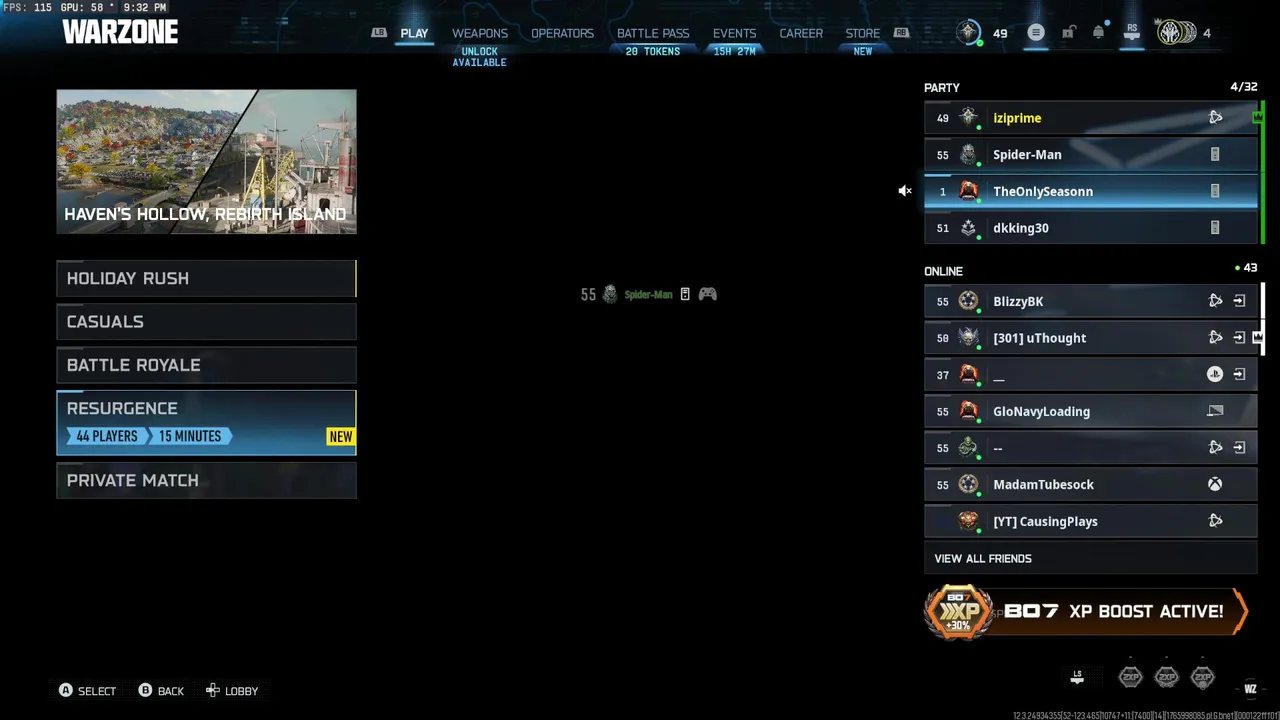This screenshot has width=1280, height=720.
Task: Click the 44 PLAYERS tag on Resurgence
Action: (x=107, y=436)
